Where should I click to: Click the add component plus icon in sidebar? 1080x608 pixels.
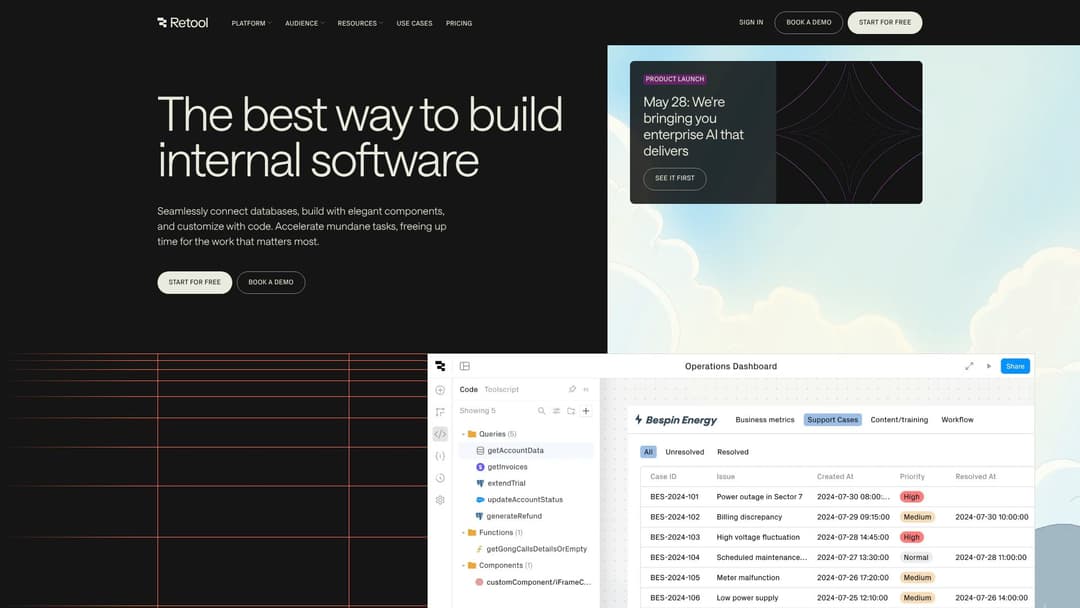440,390
